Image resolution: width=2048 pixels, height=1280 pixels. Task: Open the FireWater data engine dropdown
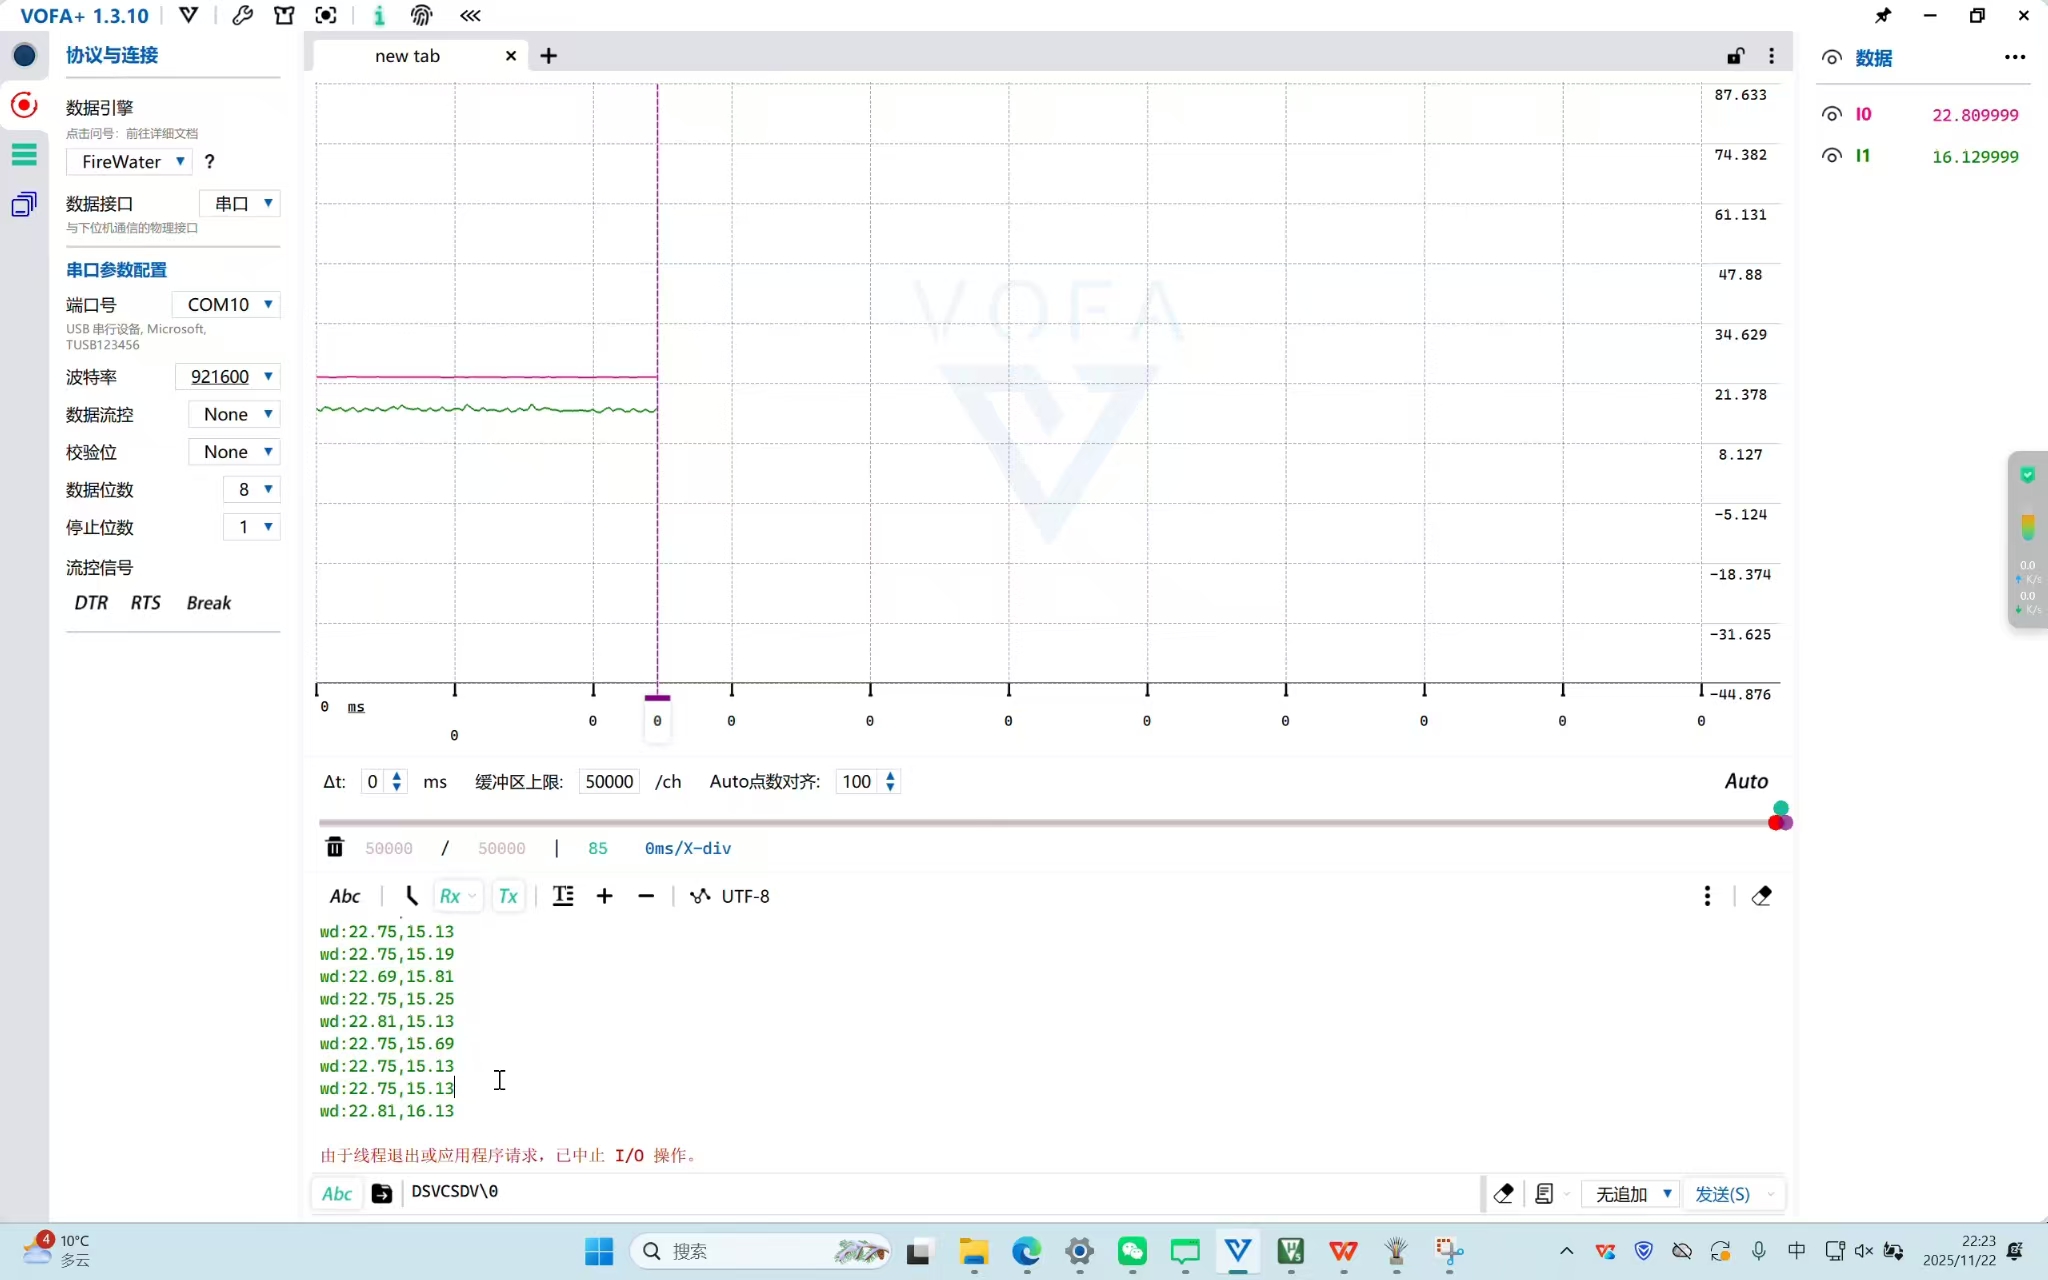tap(129, 162)
